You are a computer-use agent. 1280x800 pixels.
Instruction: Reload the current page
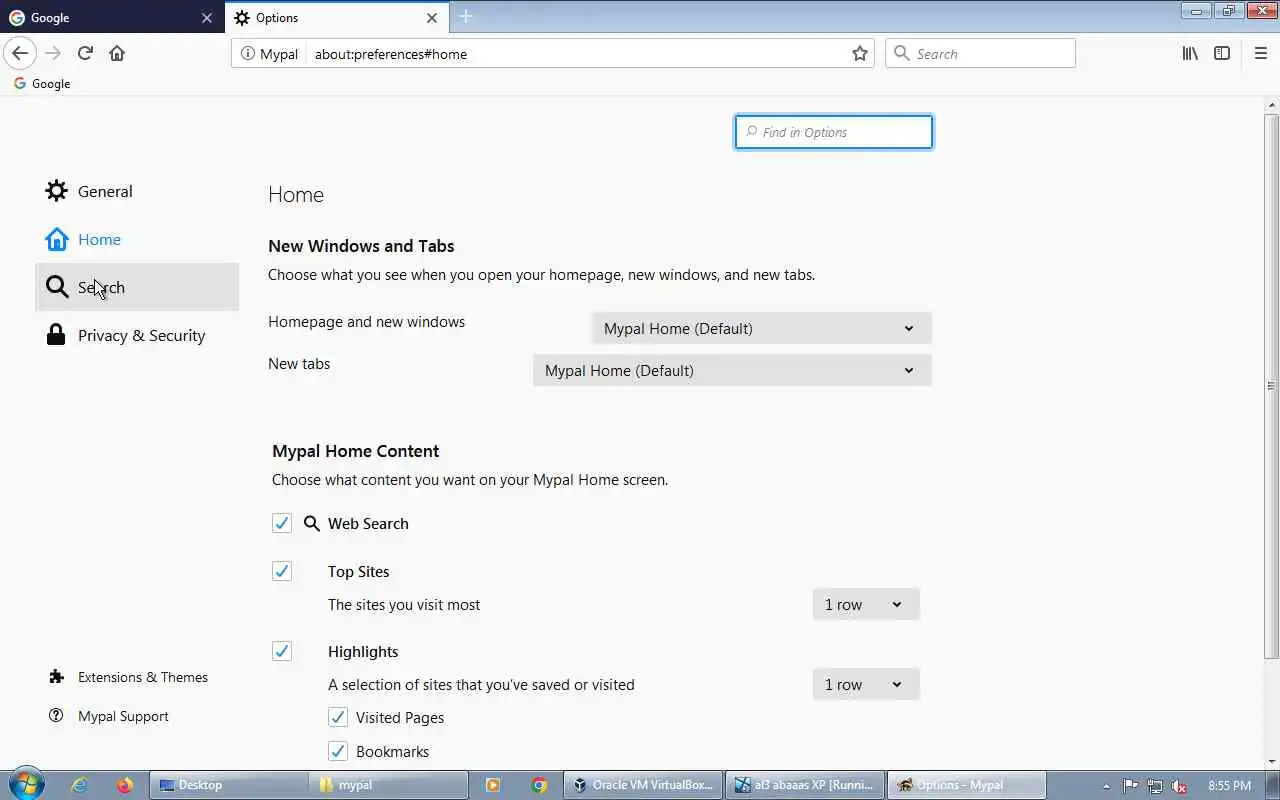coord(85,53)
